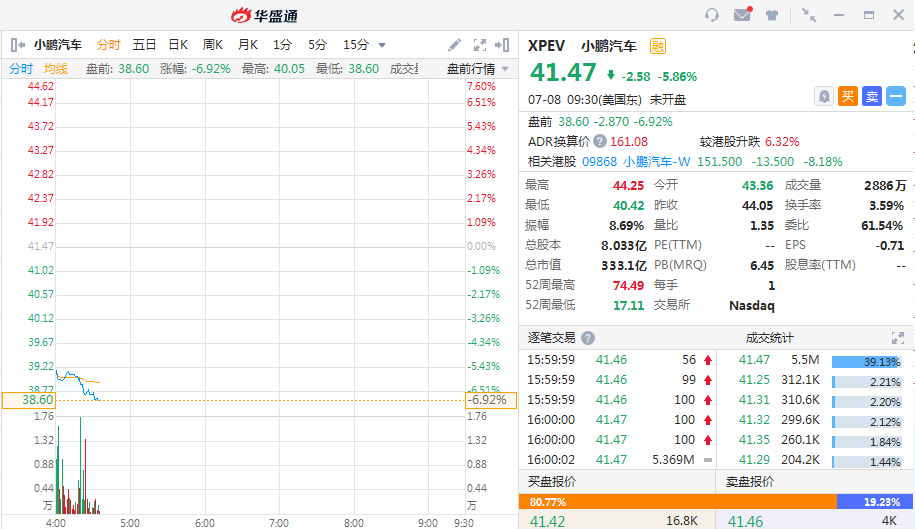Image resolution: width=915 pixels, height=529 pixels.
Task: Open customer service headset icon
Action: coord(711,15)
